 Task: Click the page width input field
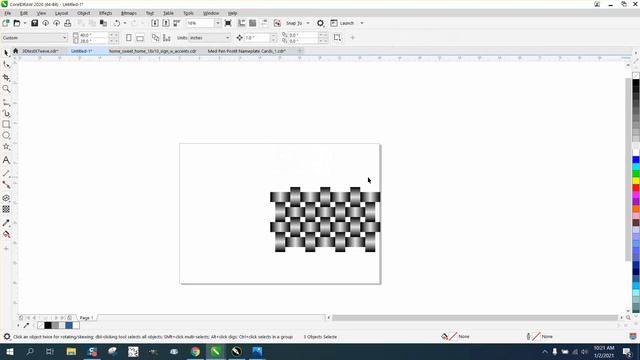pyautogui.click(x=94, y=35)
